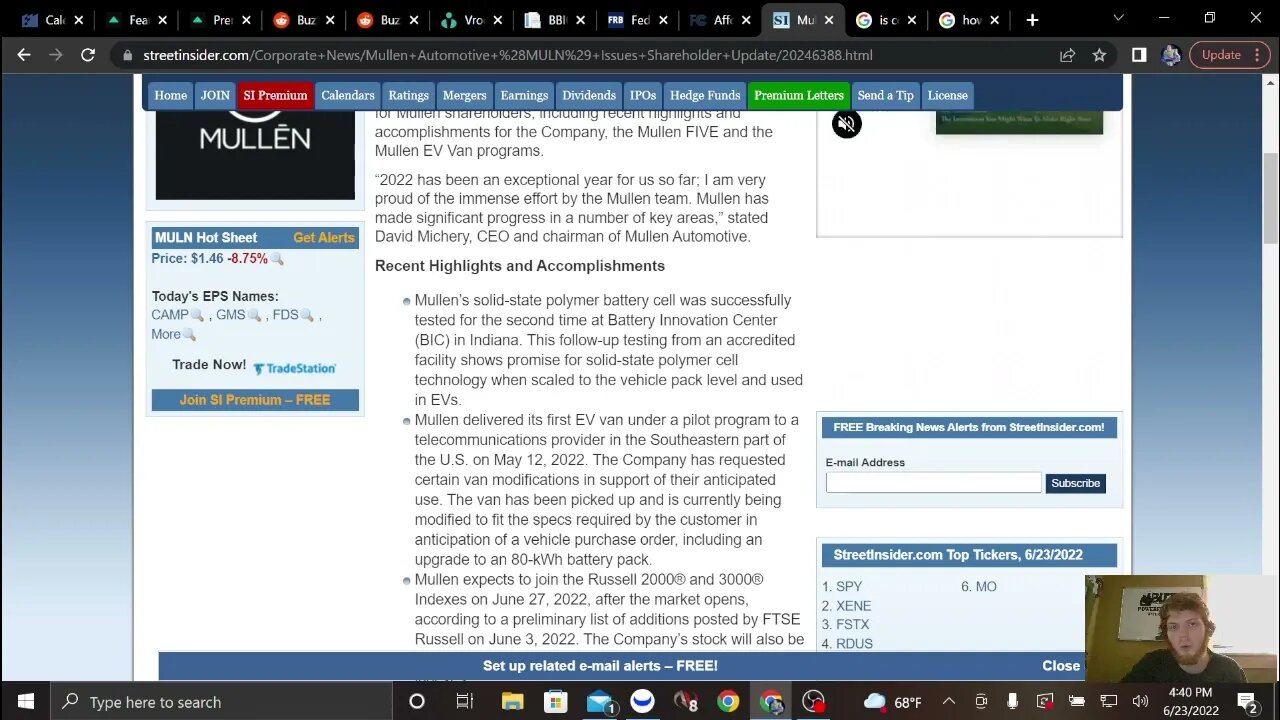
Task: Click the Mullen logo thumbnail
Action: [x=255, y=155]
